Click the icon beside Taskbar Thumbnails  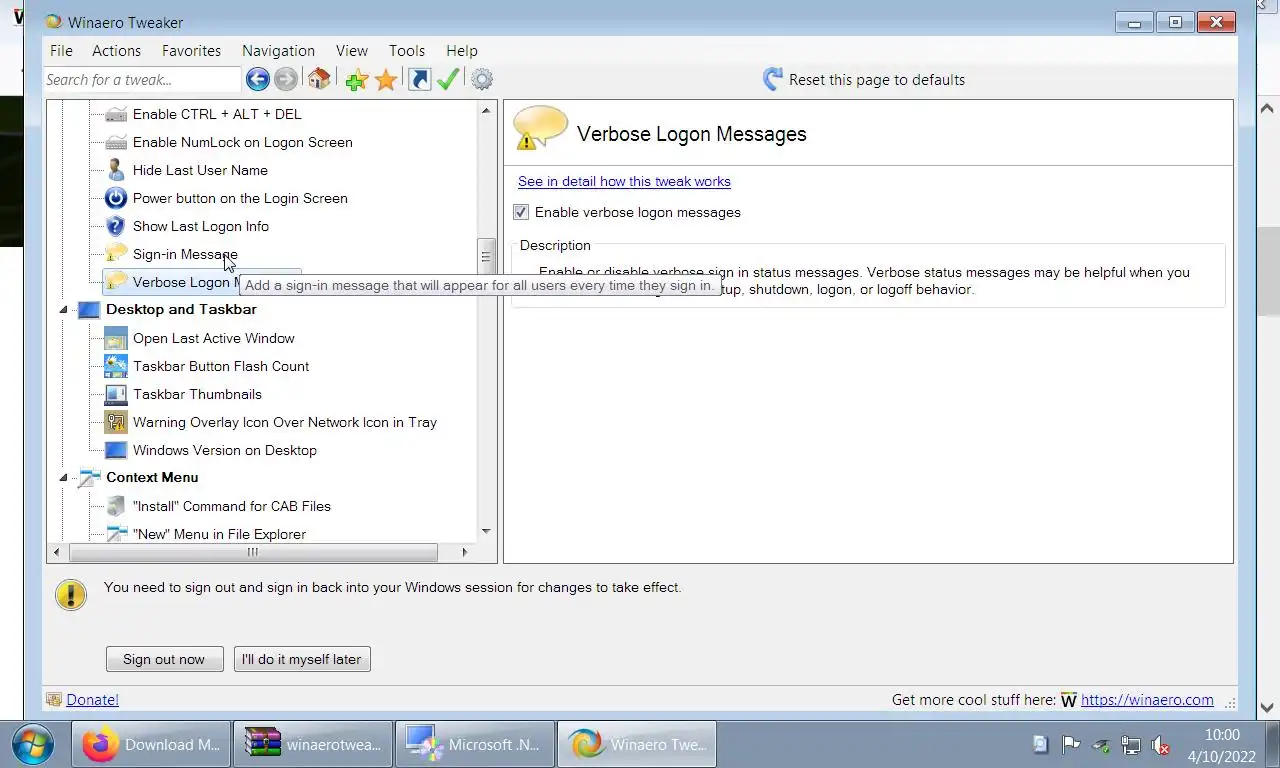116,394
